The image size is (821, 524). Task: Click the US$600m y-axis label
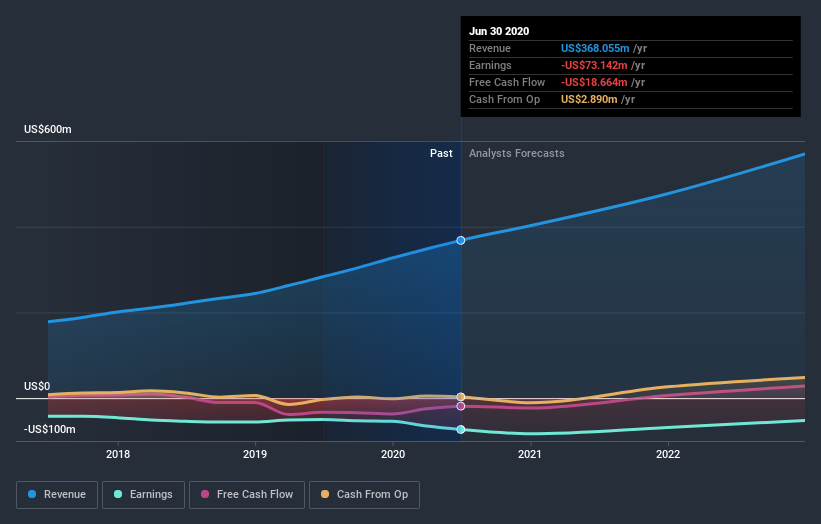pyautogui.click(x=48, y=129)
